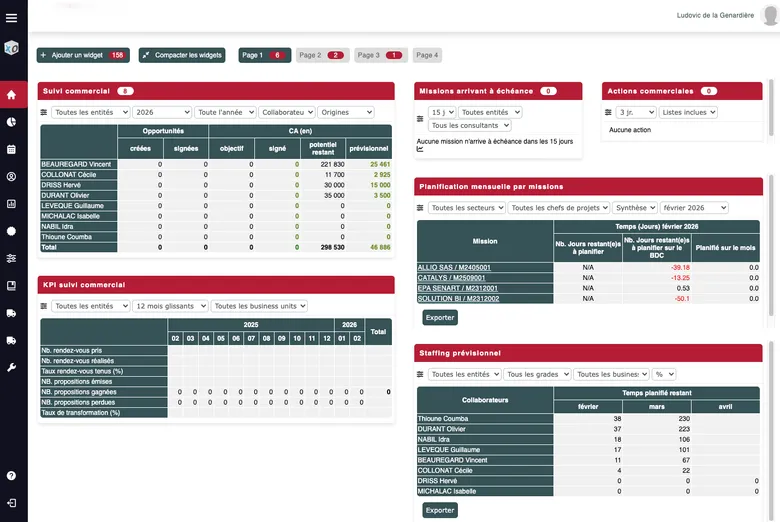Click Exporter under Staffing prévisionnel table
This screenshot has width=780, height=522.
click(x=440, y=509)
